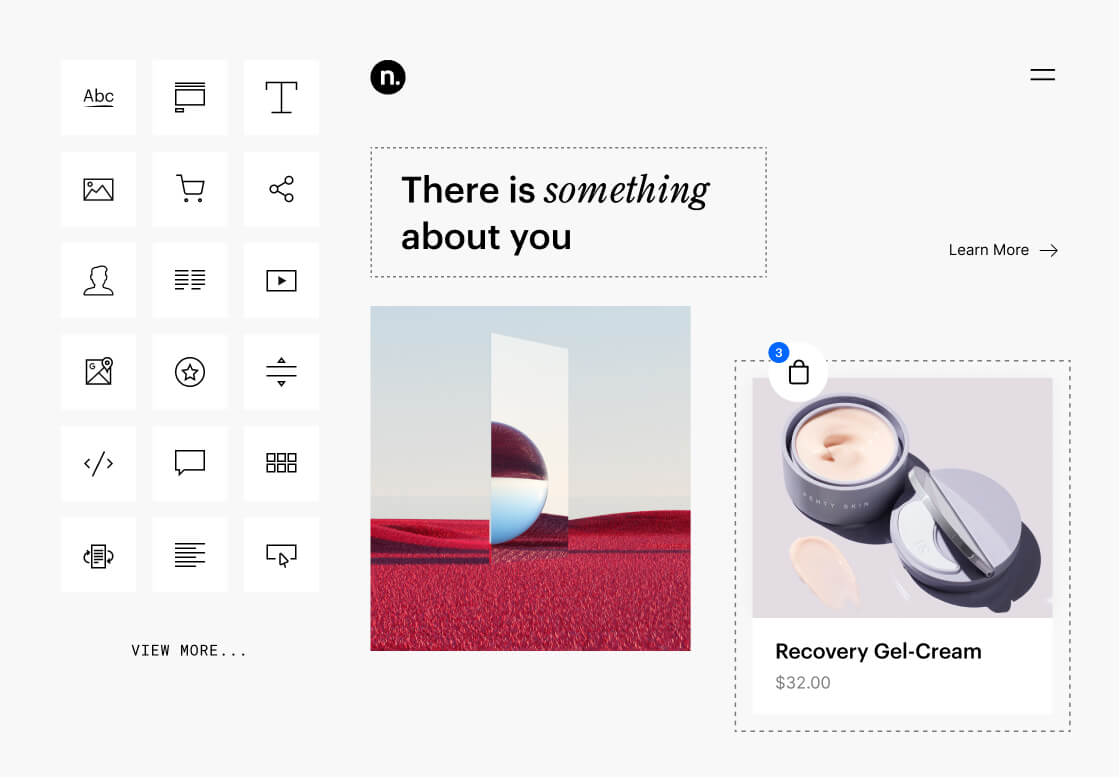Select the user profile icon
Image resolution: width=1120 pixels, height=778 pixels.
click(x=98, y=280)
